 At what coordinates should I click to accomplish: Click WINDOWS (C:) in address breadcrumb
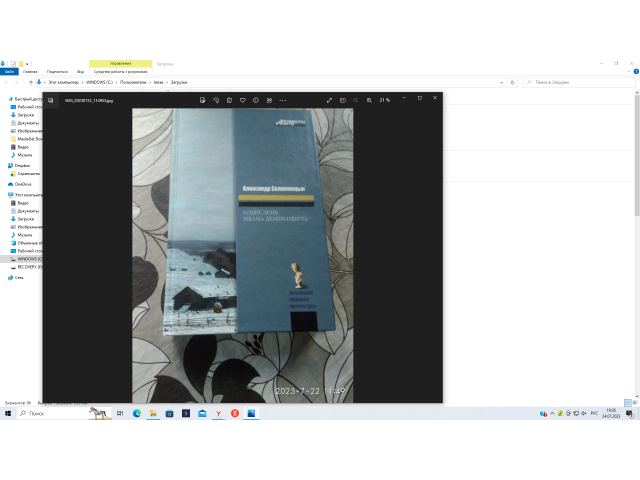coord(99,82)
